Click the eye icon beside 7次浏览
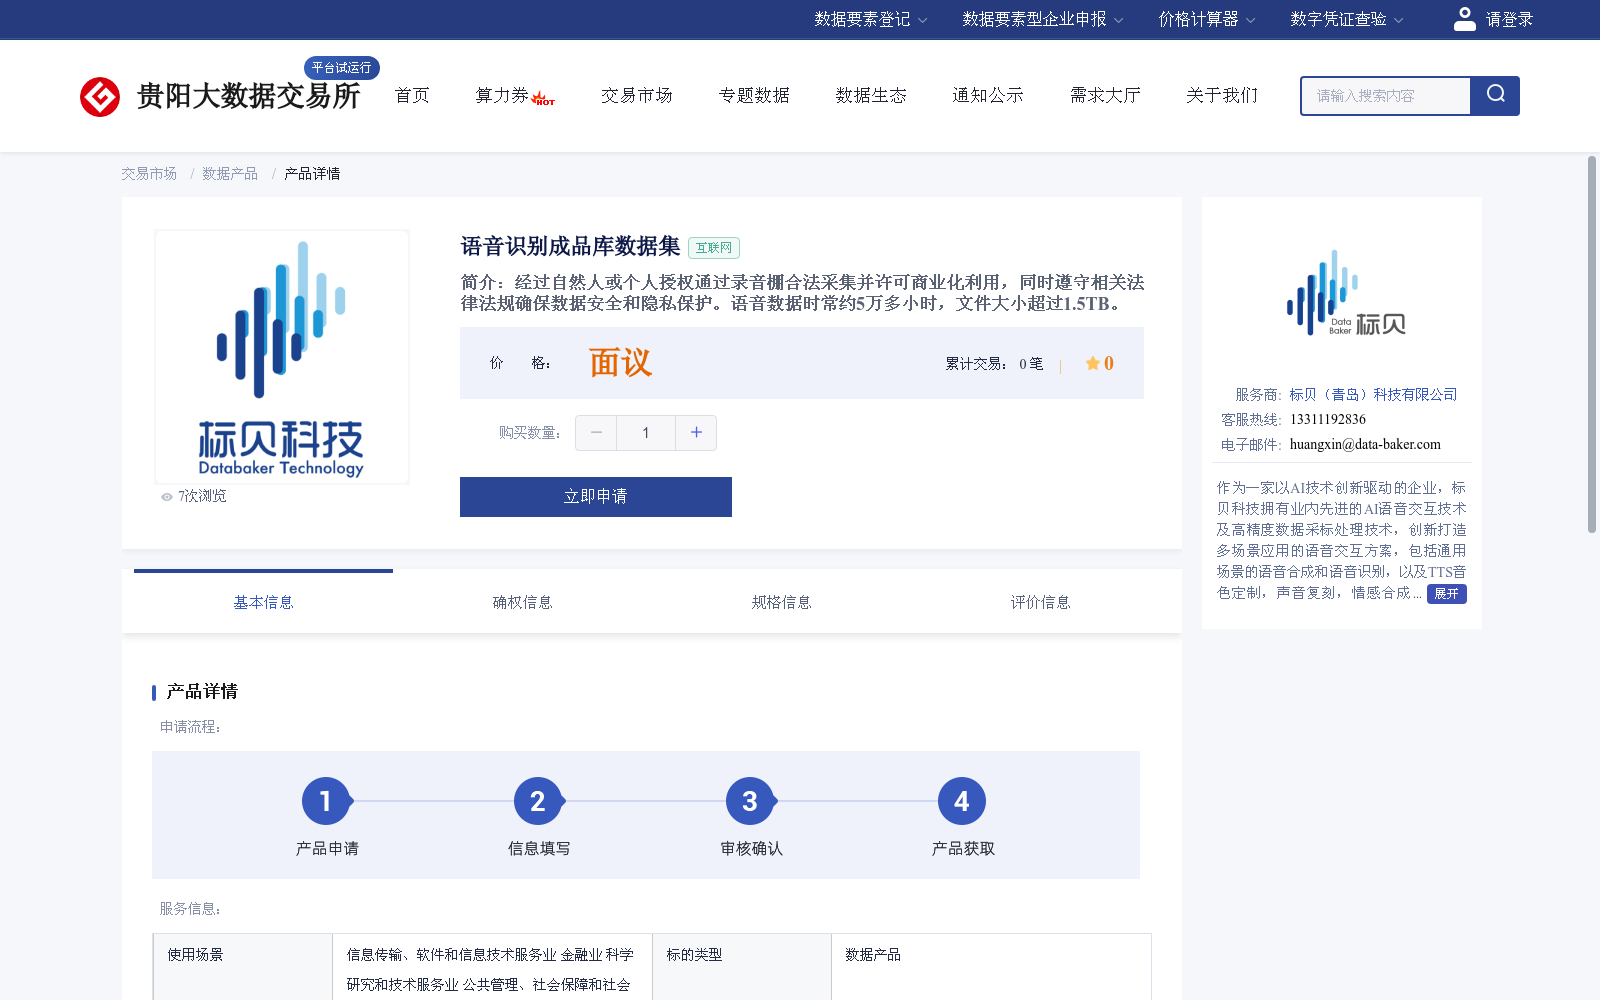Viewport: 1600px width, 1000px height. pyautogui.click(x=167, y=496)
